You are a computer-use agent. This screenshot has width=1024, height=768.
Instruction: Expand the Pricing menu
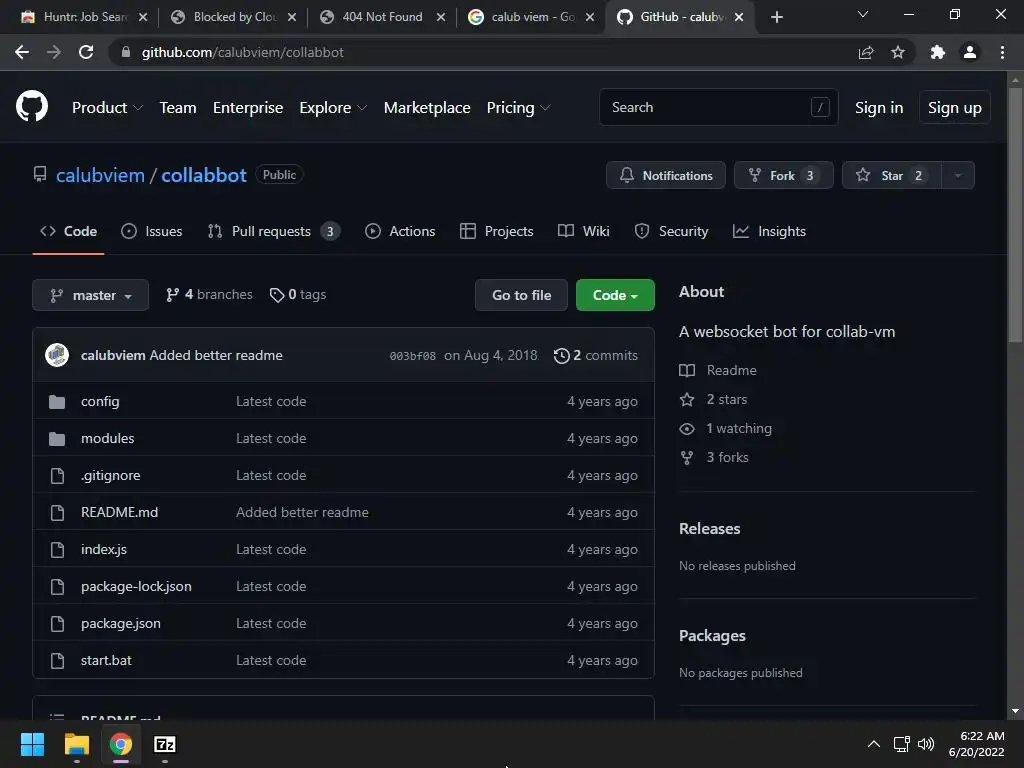click(518, 108)
